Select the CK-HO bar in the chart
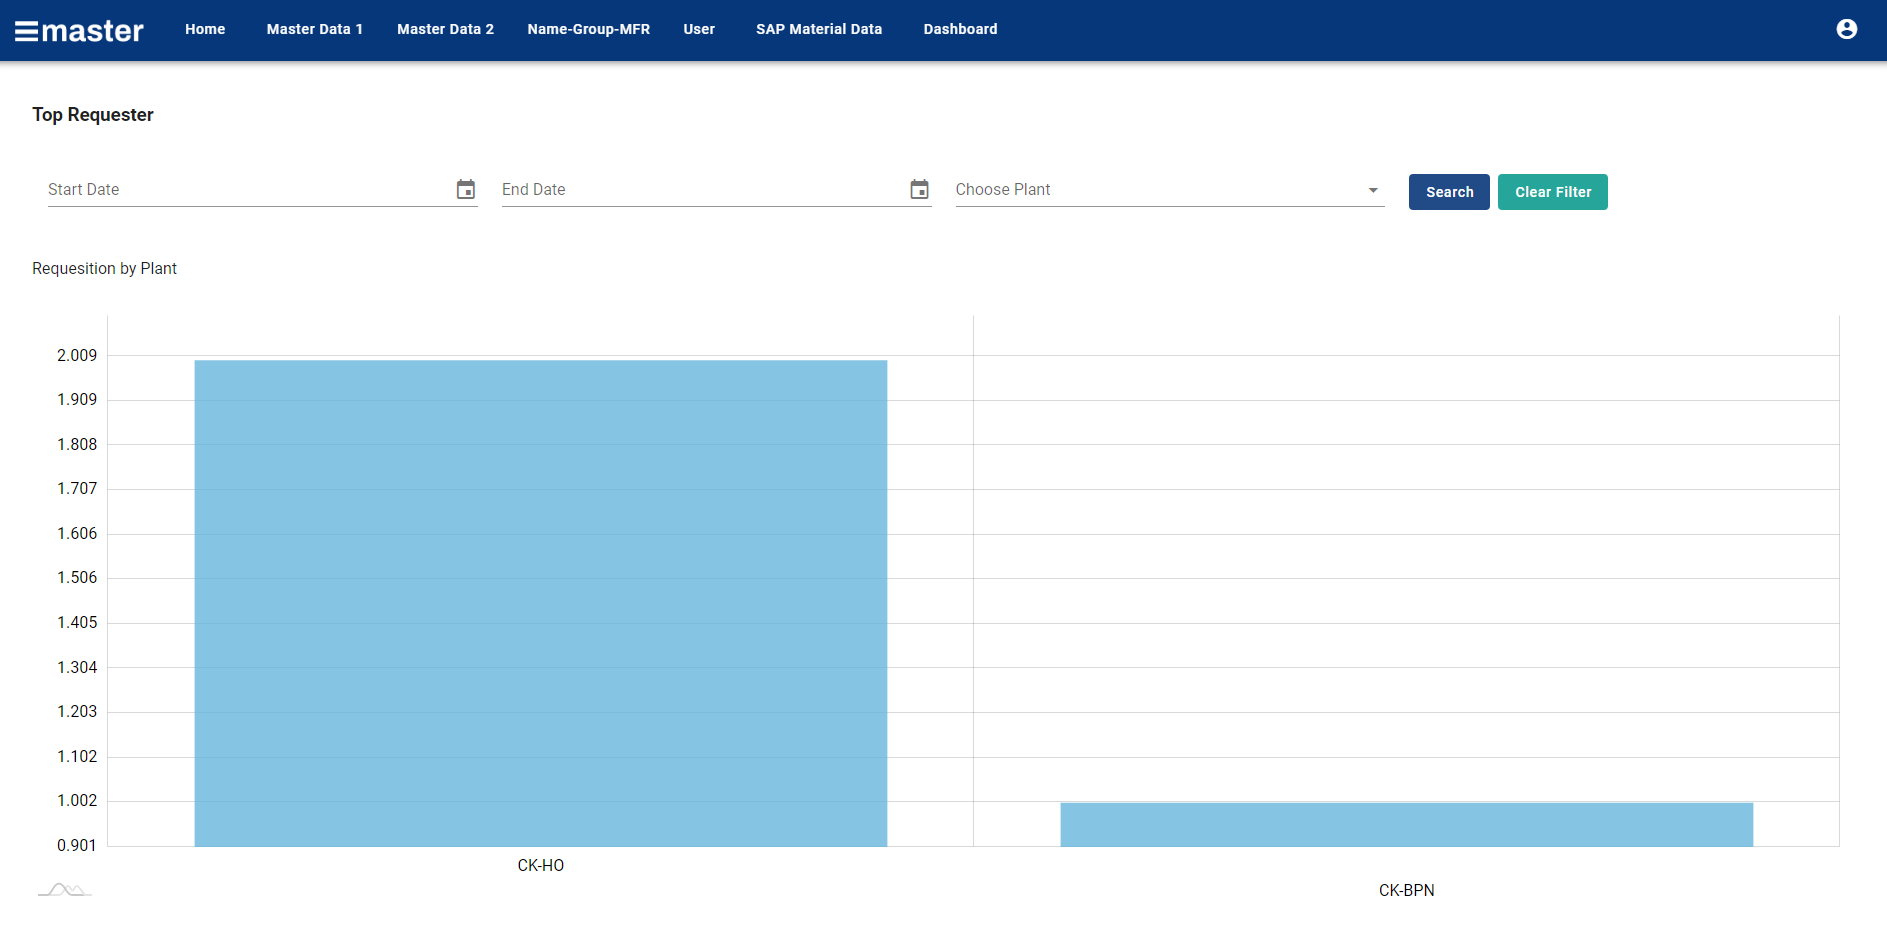This screenshot has width=1887, height=939. [x=540, y=600]
